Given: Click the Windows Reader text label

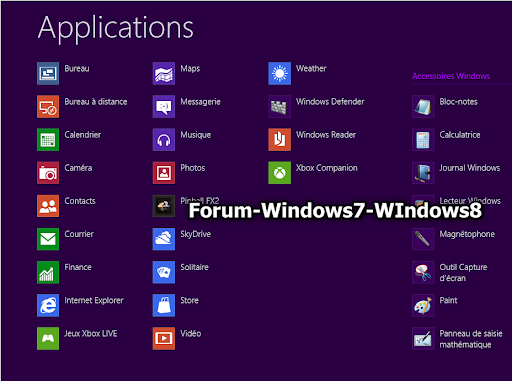Looking at the screenshot, I should click(x=326, y=135).
